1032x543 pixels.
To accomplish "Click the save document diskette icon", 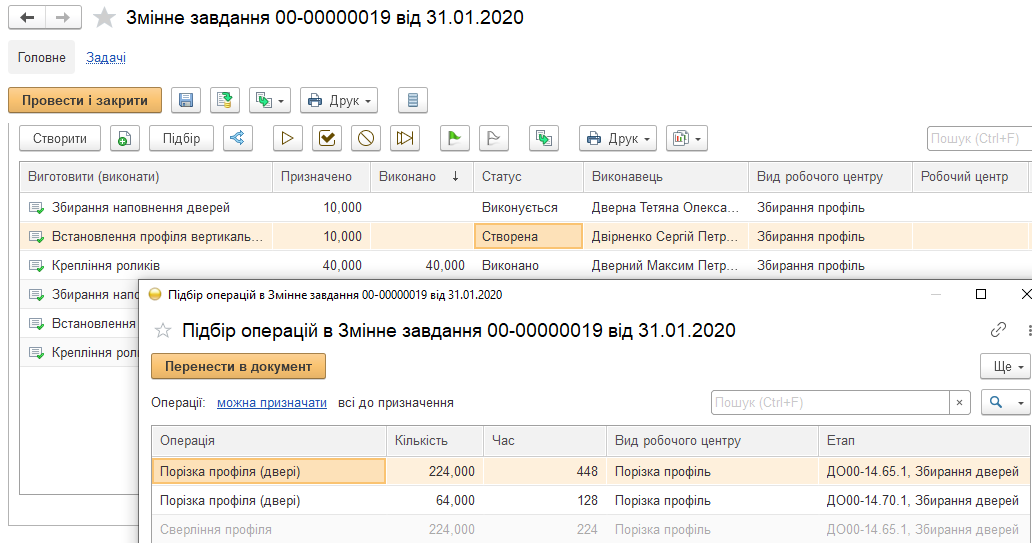I will point(186,100).
